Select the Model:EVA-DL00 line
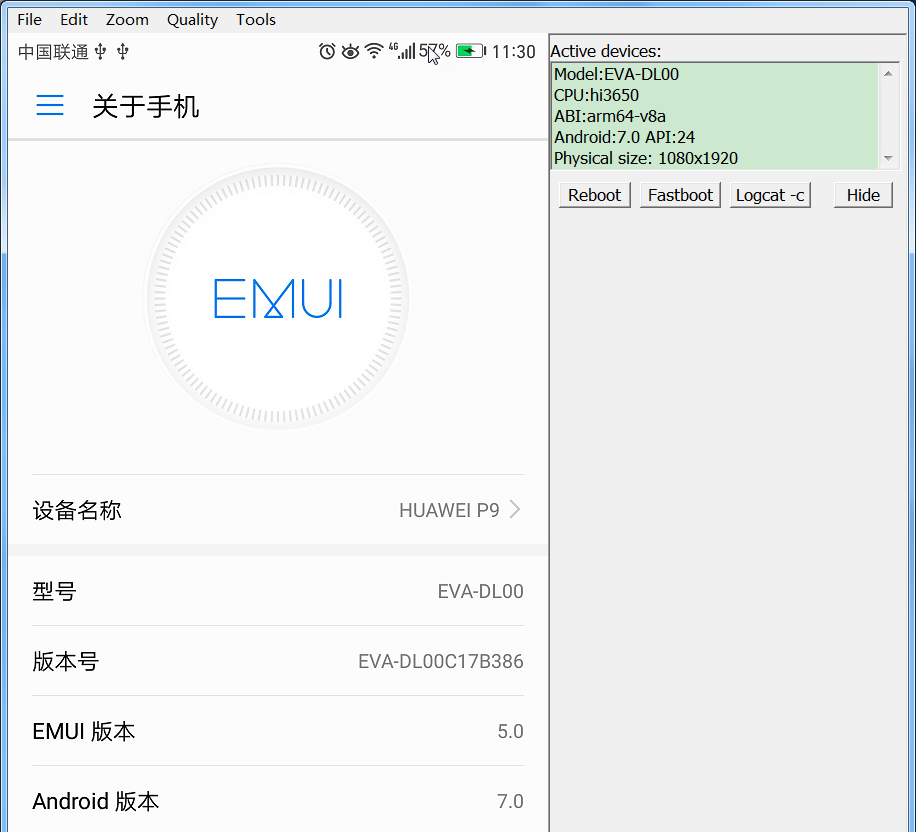The height and width of the screenshot is (832, 916). (616, 74)
